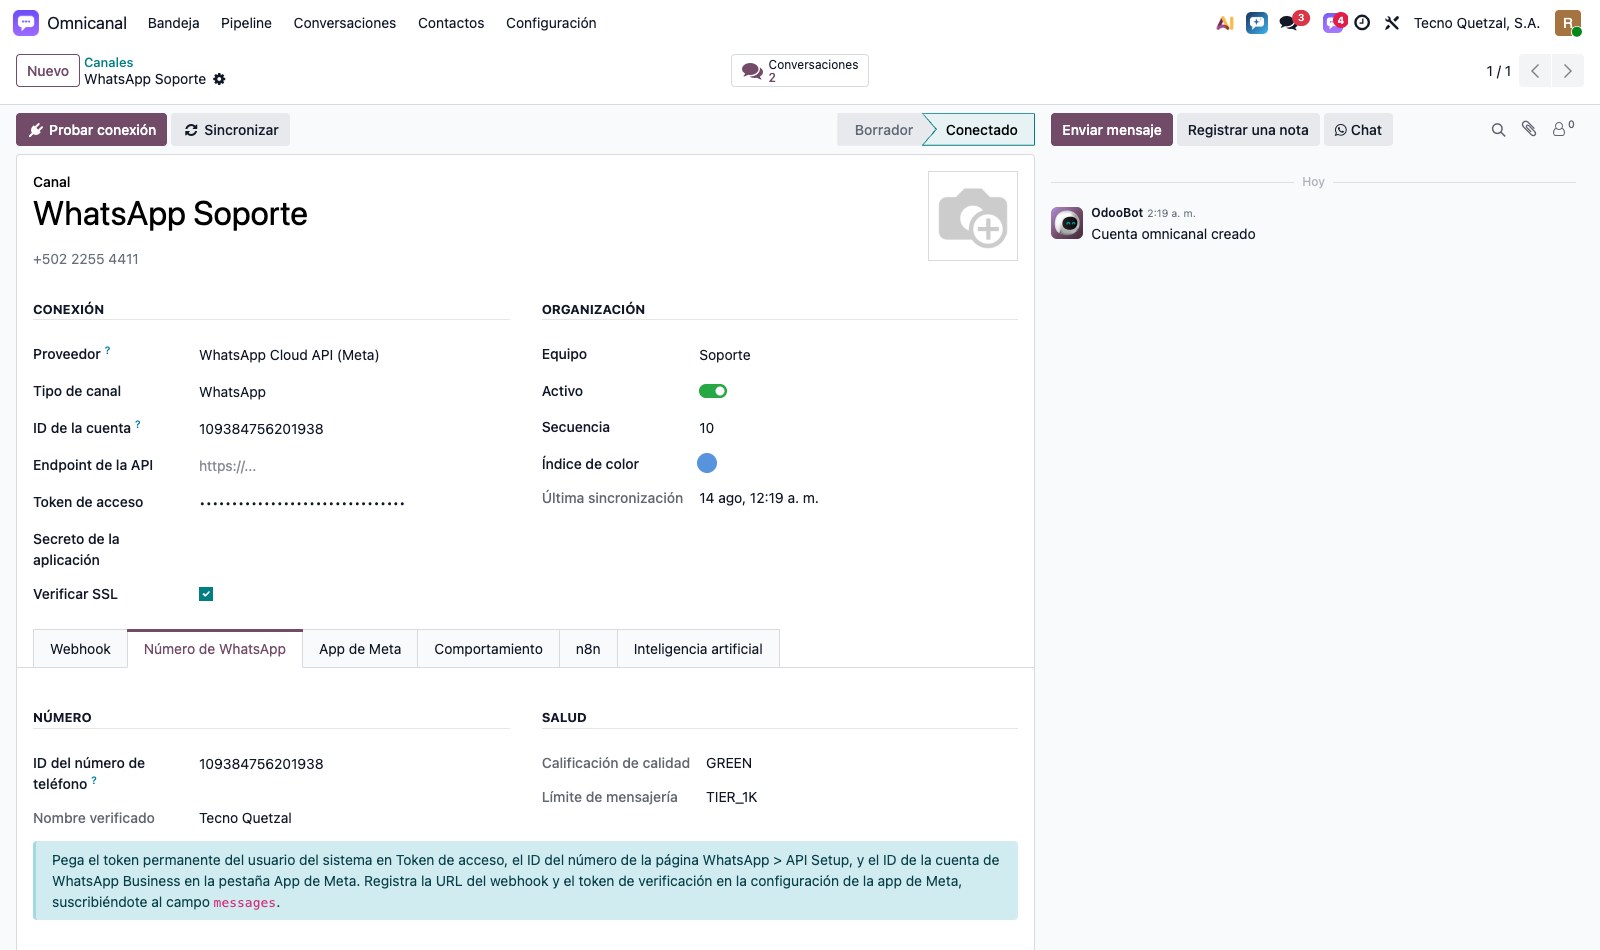Click the Probar conexión button
The image size is (1600, 950).
click(x=92, y=130)
